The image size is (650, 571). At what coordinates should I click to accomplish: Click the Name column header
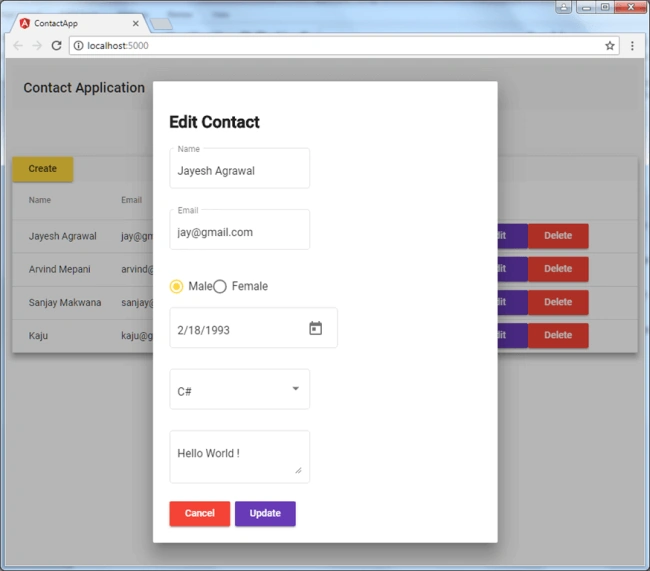[40, 200]
